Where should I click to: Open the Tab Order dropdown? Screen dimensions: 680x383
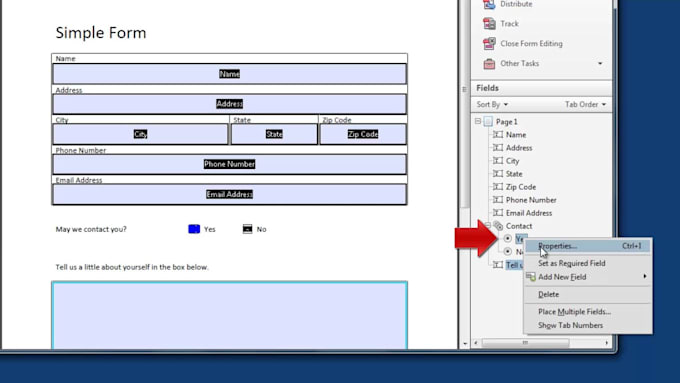point(585,105)
